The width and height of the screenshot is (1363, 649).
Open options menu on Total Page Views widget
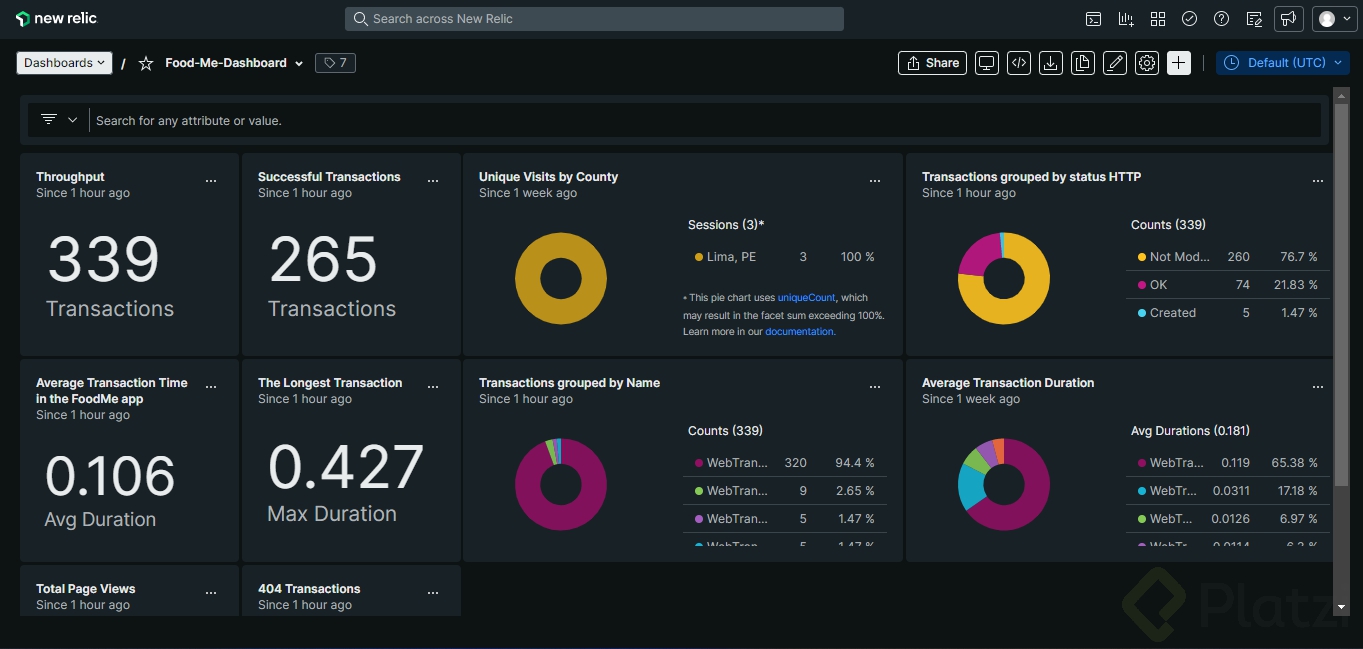(x=211, y=593)
